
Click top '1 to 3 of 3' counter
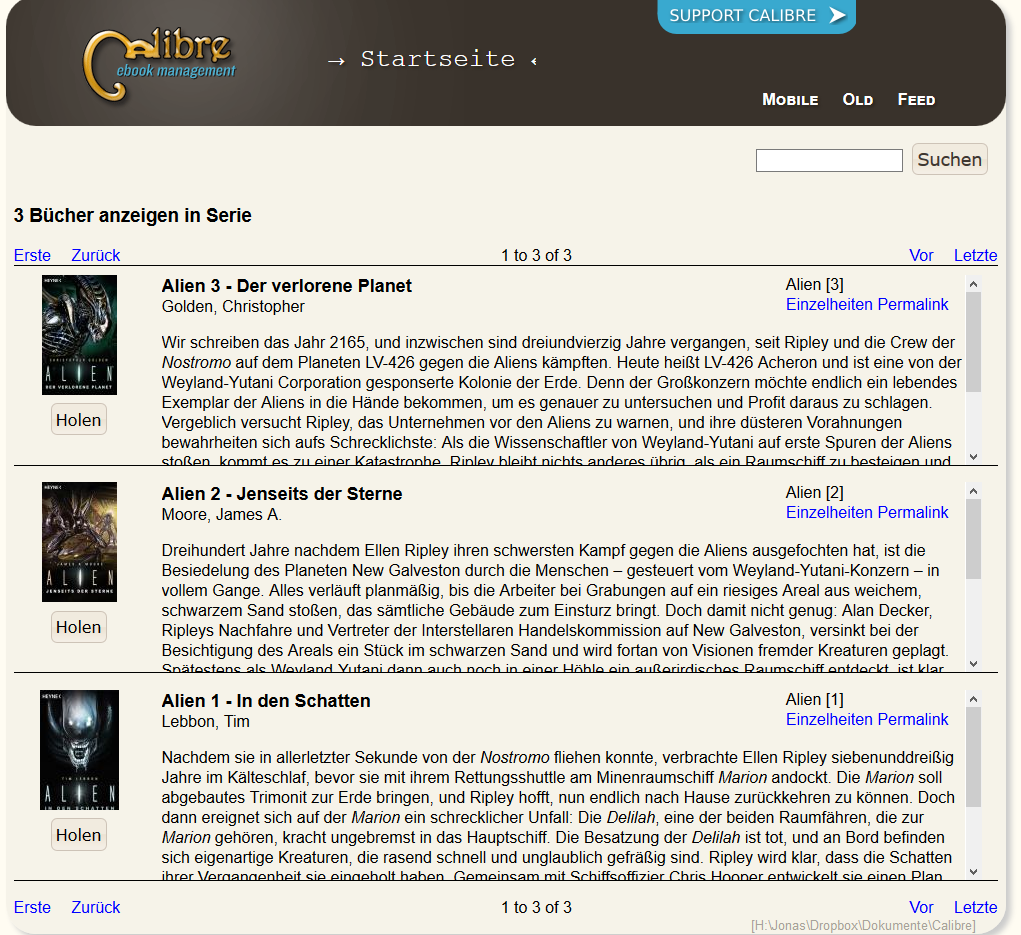pos(537,255)
